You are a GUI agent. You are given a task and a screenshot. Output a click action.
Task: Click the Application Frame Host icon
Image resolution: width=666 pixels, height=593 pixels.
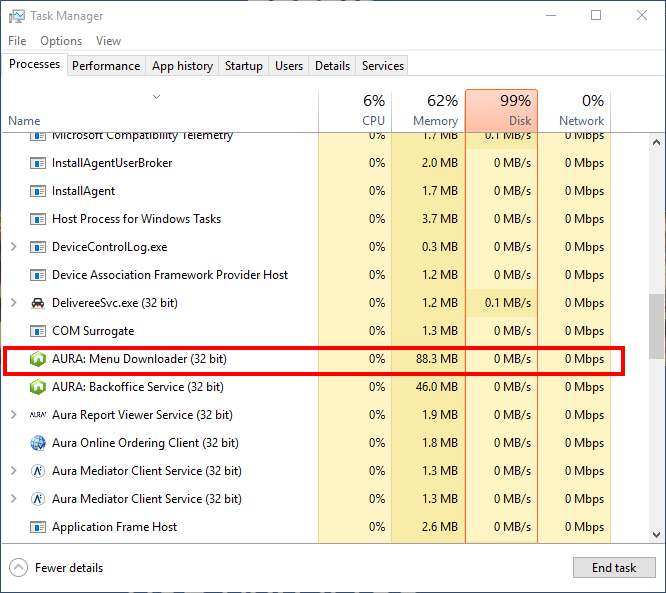tap(38, 527)
